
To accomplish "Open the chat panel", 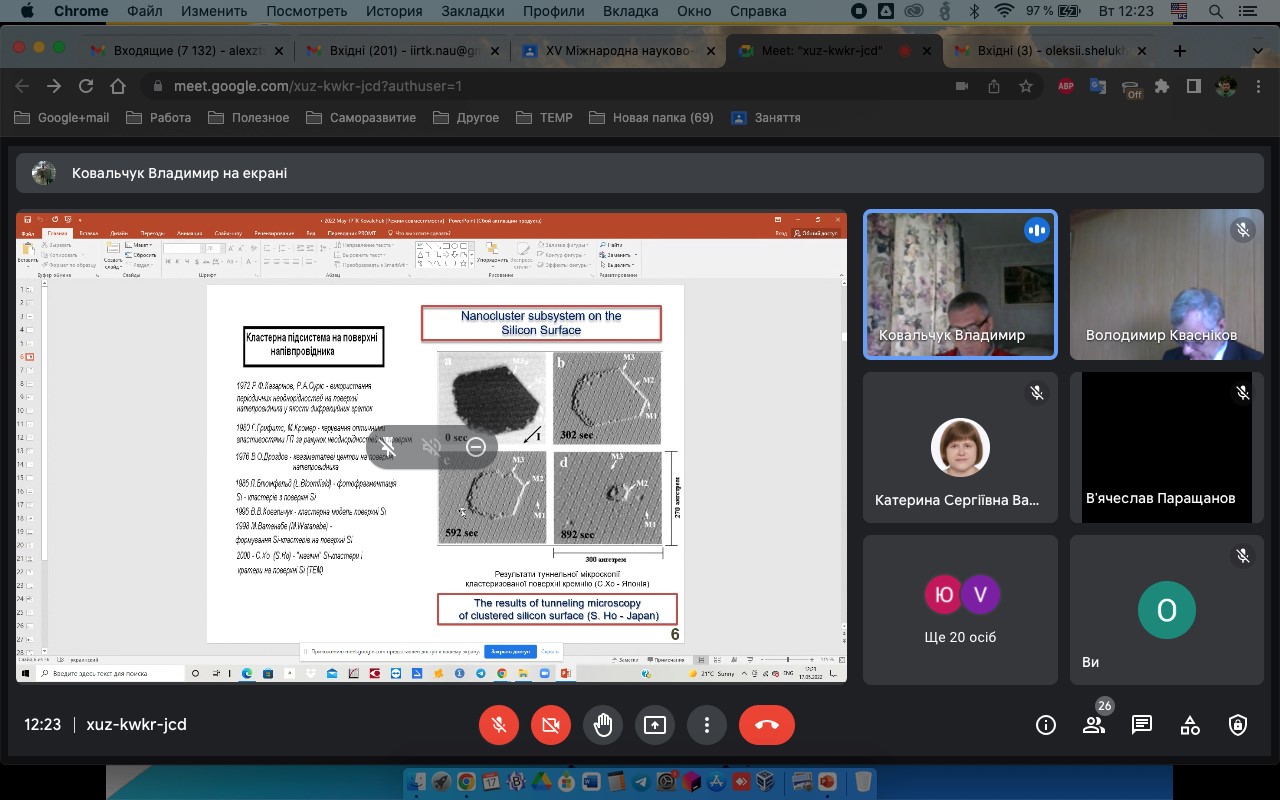I will (x=1142, y=725).
